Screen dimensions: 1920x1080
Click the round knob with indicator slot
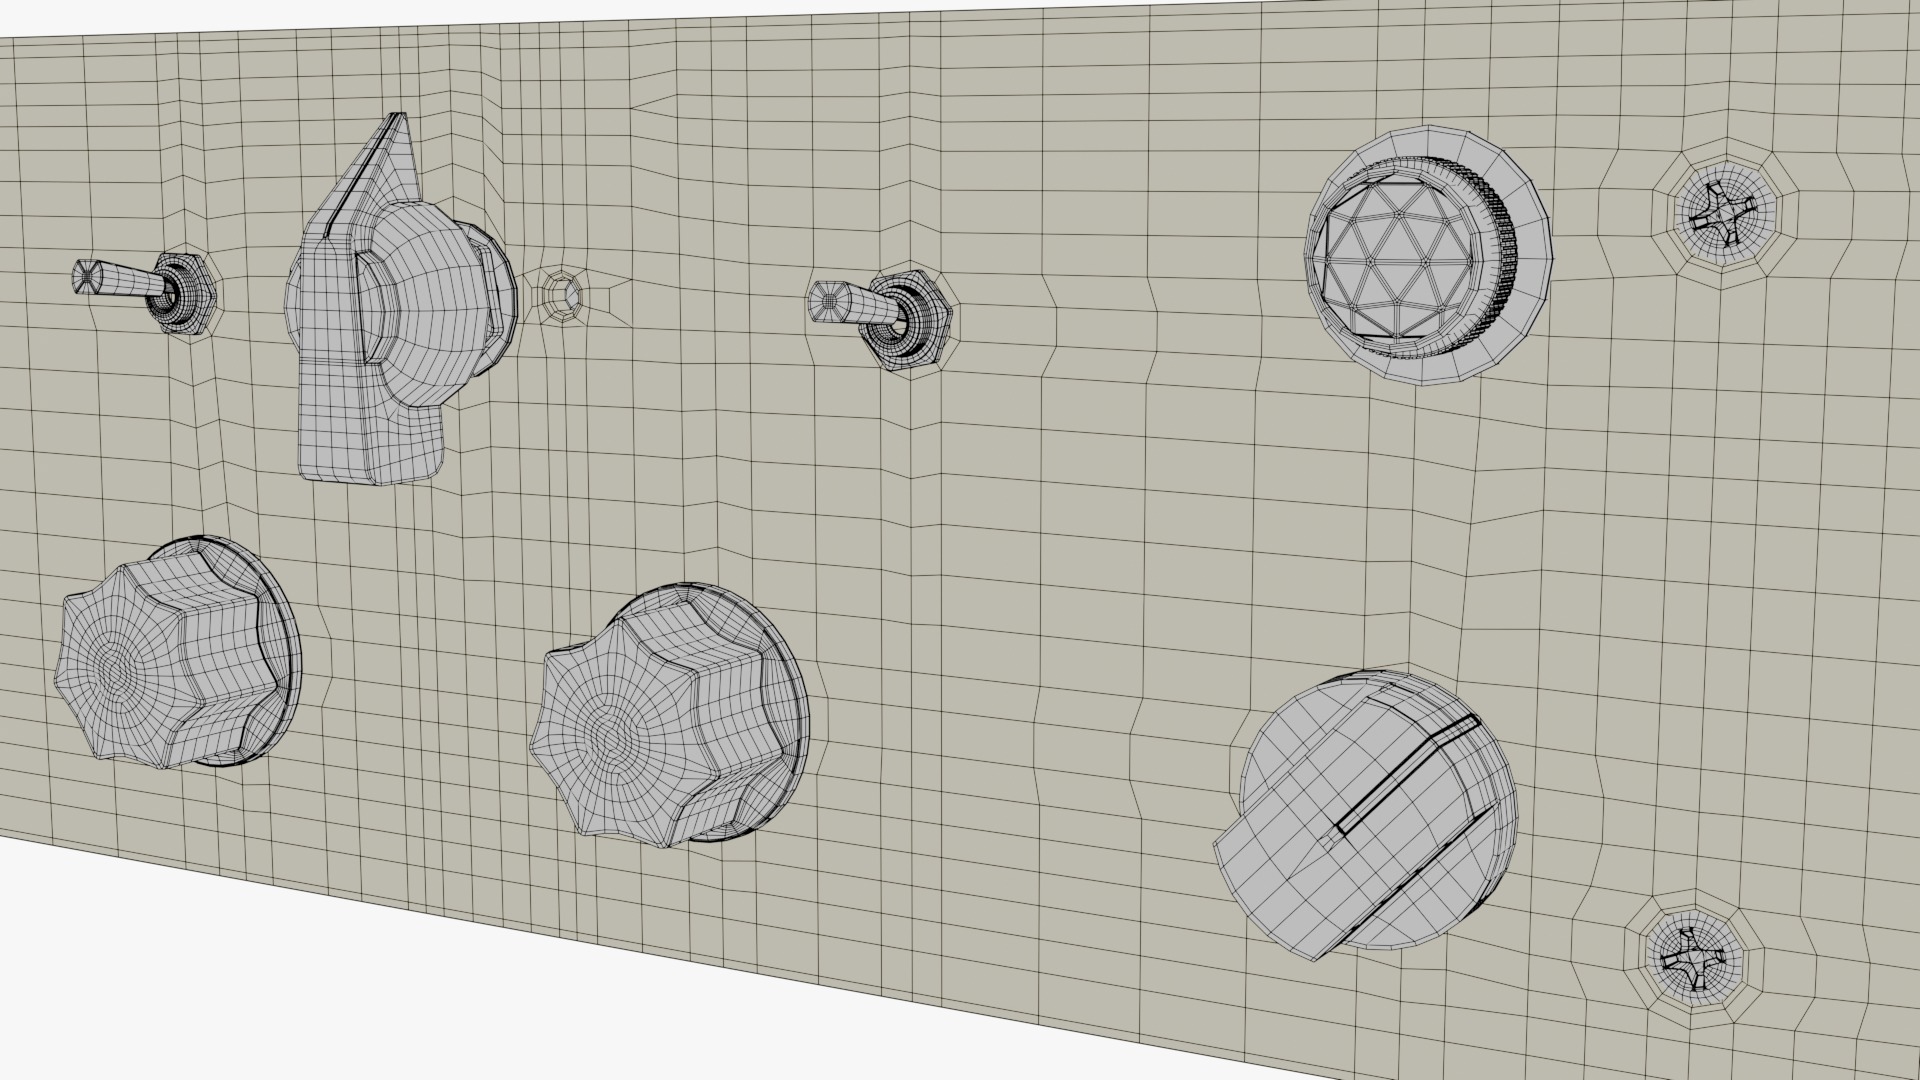point(1366,817)
